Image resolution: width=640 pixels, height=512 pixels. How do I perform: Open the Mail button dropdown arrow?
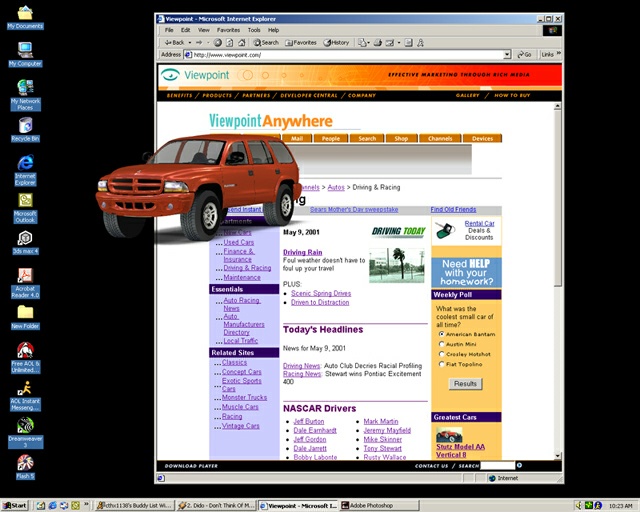tap(369, 42)
